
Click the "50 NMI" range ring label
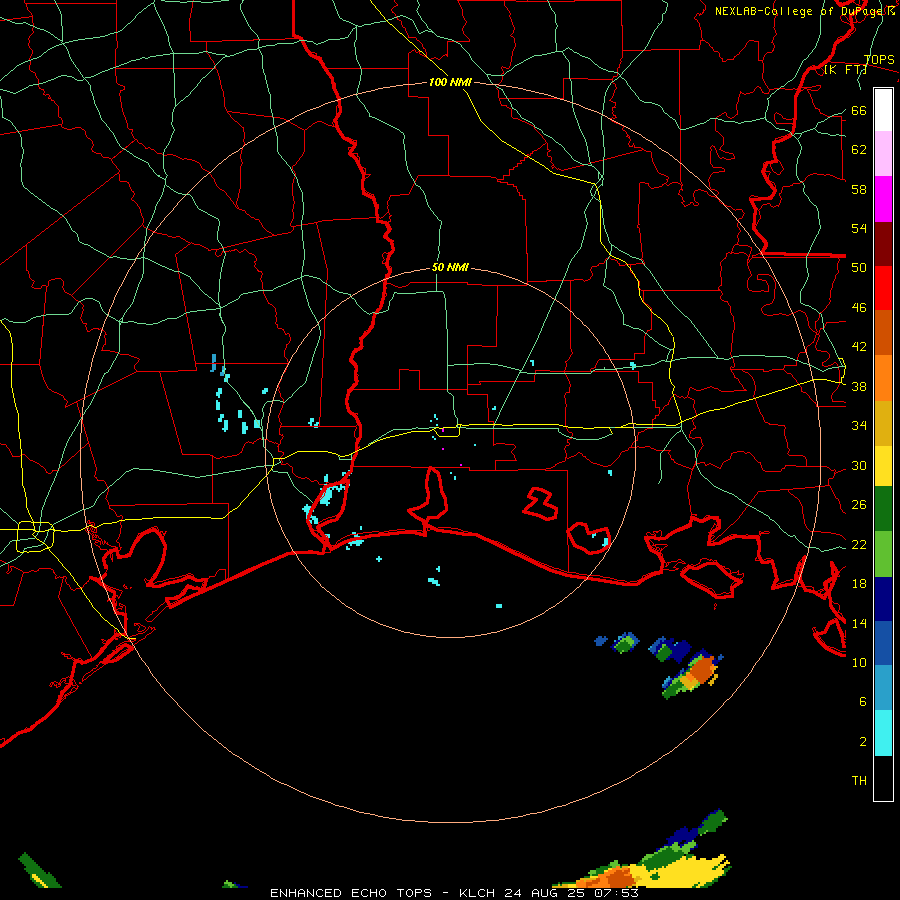click(x=450, y=267)
